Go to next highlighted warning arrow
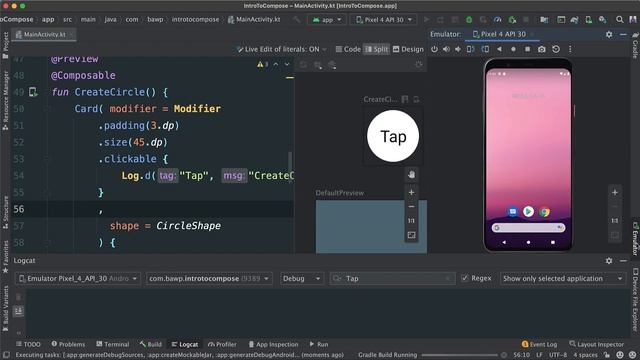 click(287, 64)
